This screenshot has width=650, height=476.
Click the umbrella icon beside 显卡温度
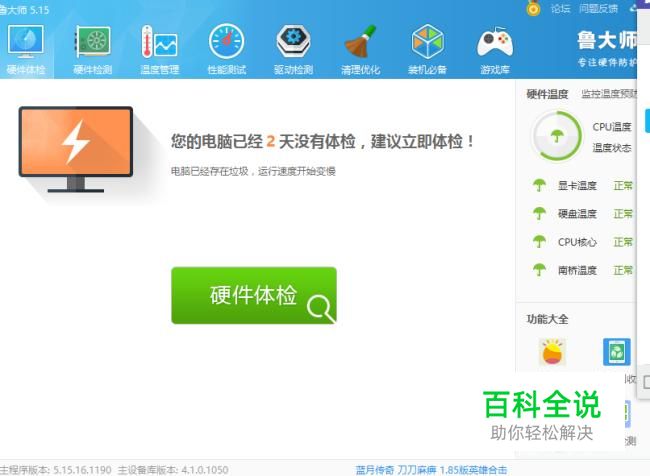click(x=539, y=185)
